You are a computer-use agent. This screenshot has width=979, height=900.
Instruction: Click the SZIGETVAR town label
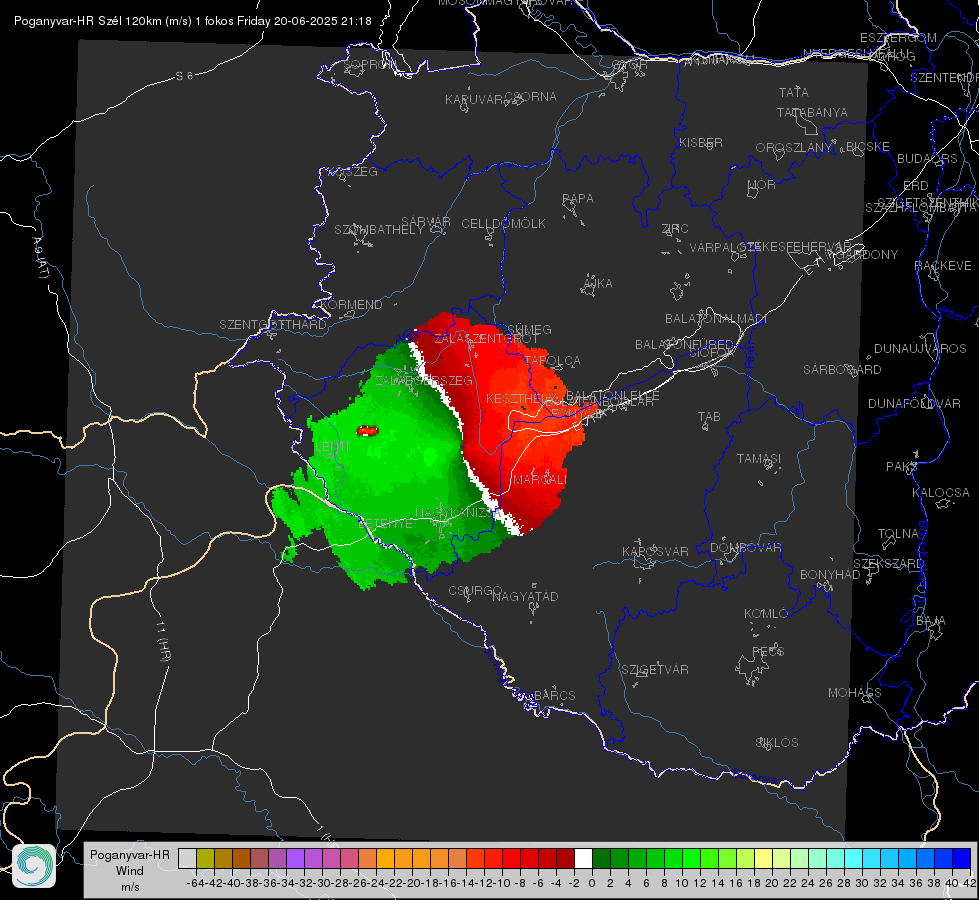(654, 670)
